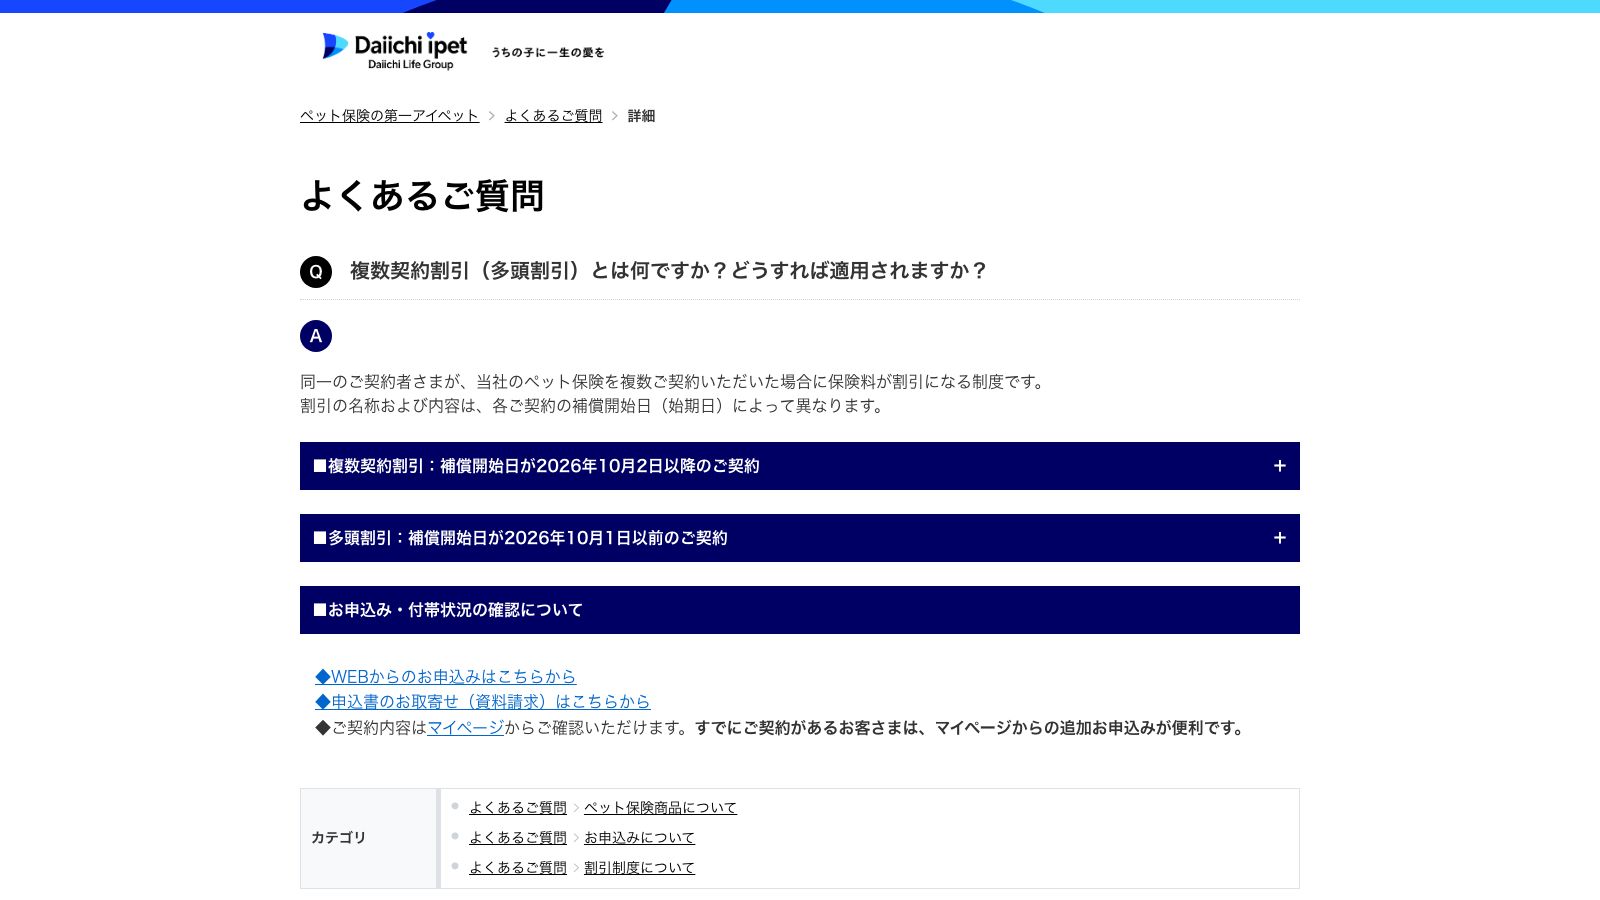The height and width of the screenshot is (900, 1600).
Task: Click breadcrumb text 詳細
Action: tap(641, 116)
